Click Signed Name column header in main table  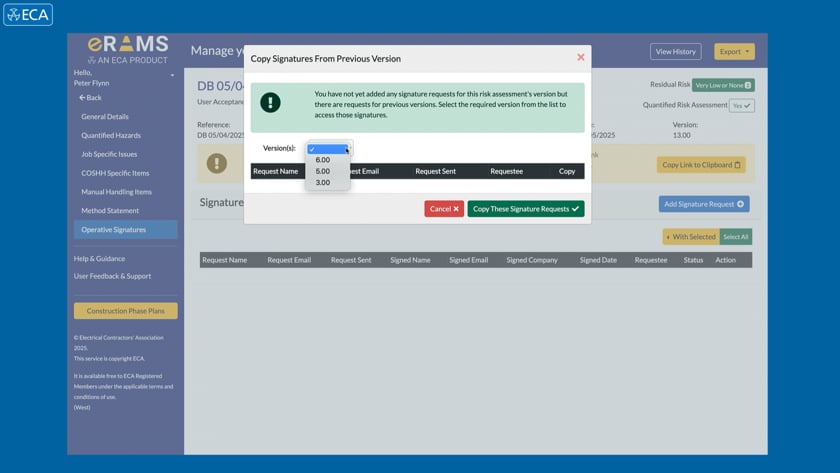(x=410, y=260)
